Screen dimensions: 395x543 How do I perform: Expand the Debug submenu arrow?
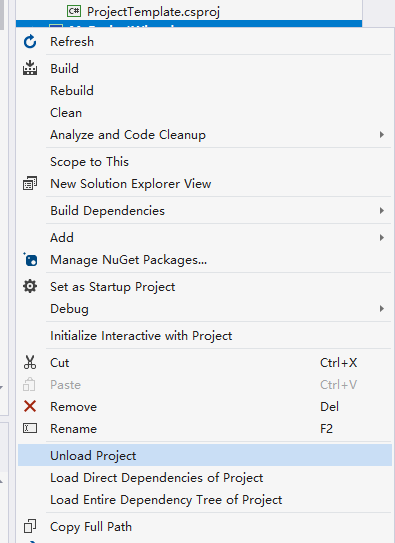pyautogui.click(x=381, y=308)
